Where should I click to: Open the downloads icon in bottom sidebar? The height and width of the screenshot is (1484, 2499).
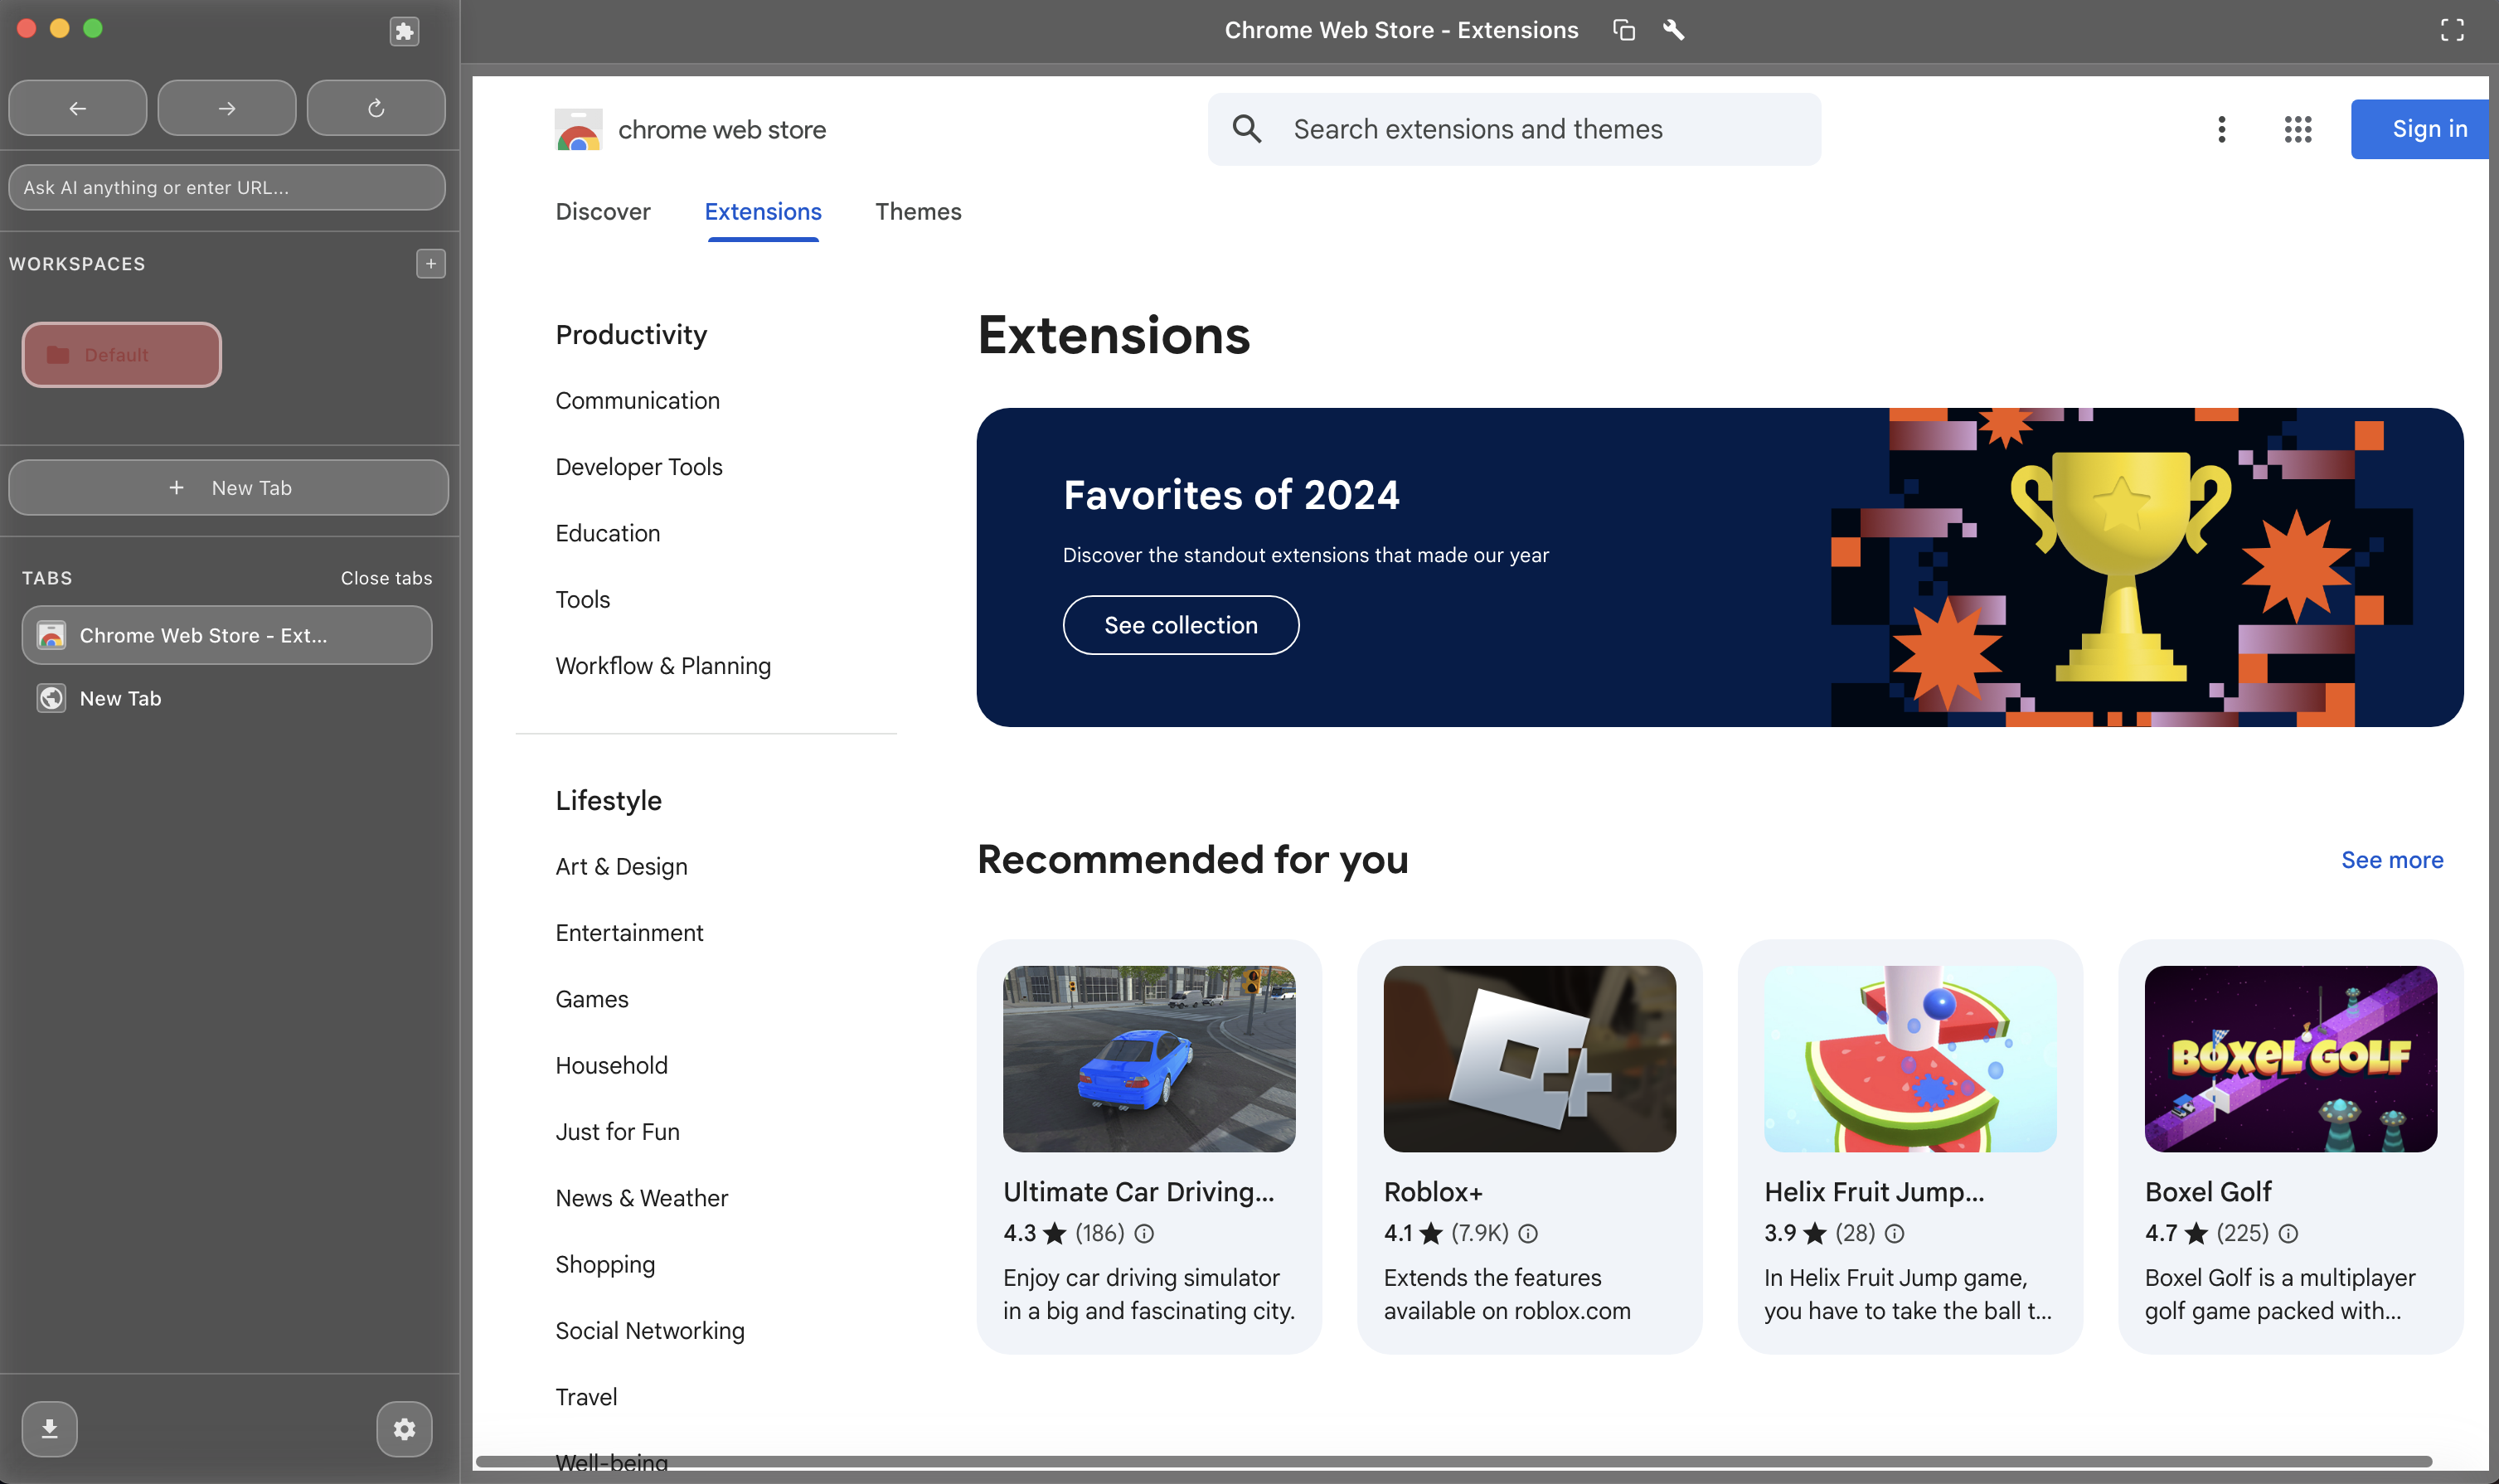click(49, 1428)
